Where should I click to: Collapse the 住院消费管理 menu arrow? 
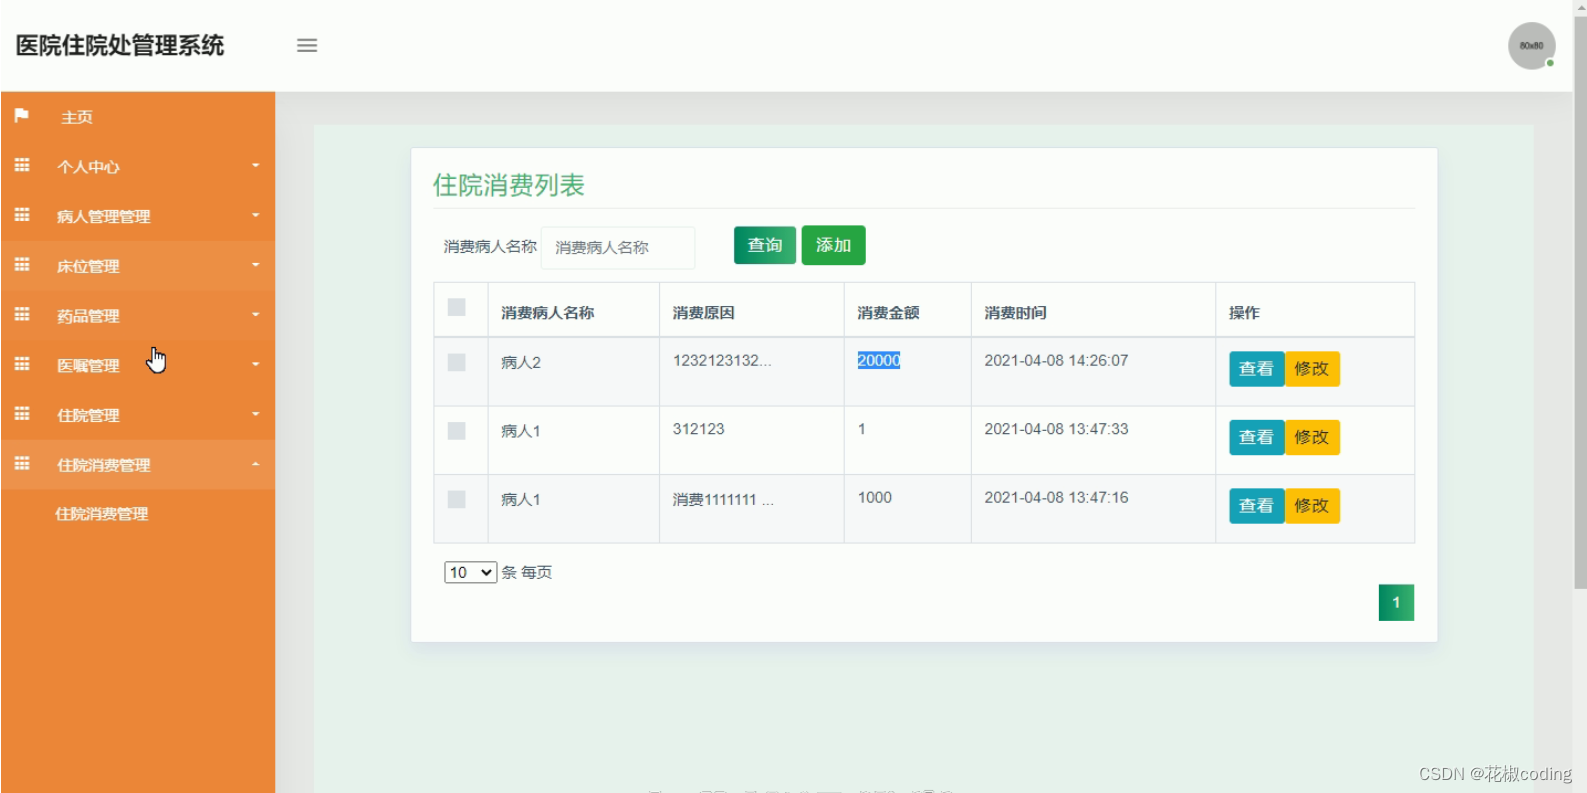[x=256, y=464]
